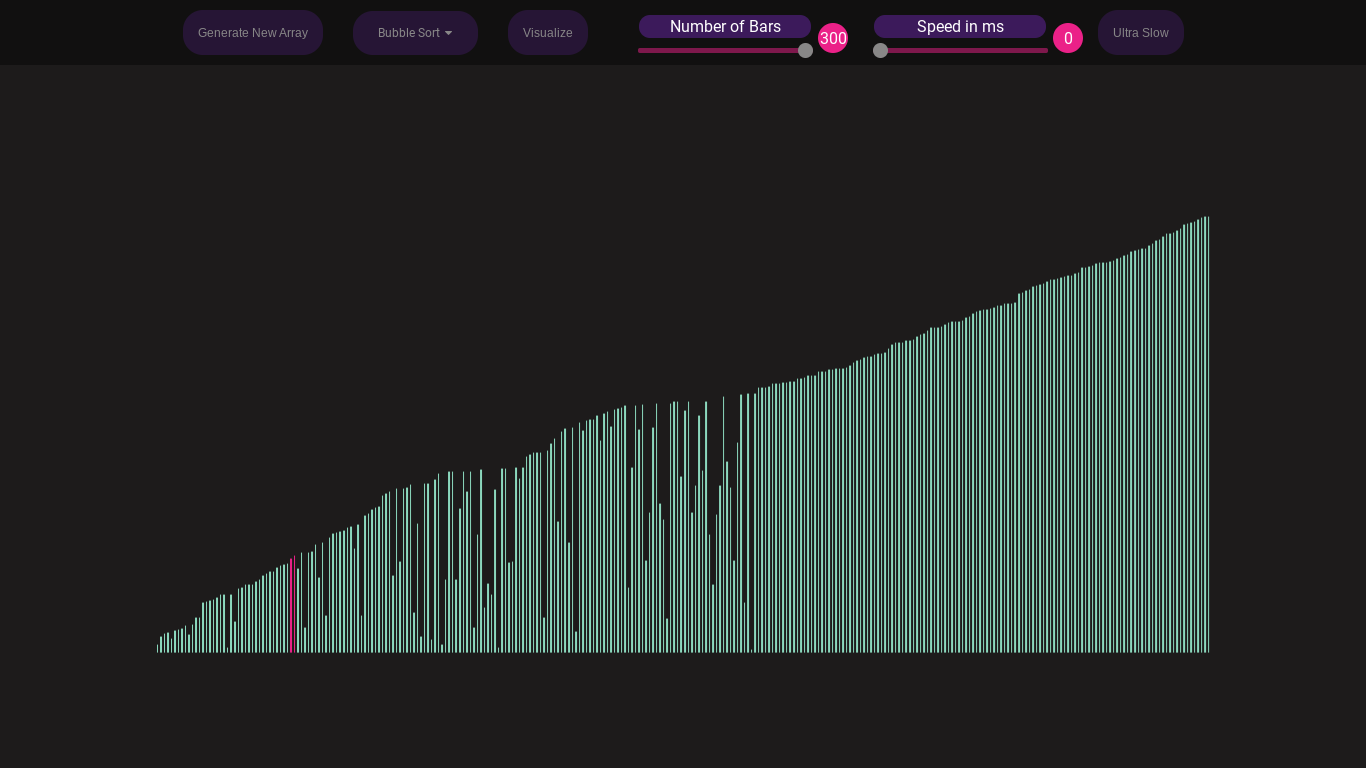Click the caret arrow beside Bubble Sort
1366x768 pixels.
pyautogui.click(x=448, y=33)
